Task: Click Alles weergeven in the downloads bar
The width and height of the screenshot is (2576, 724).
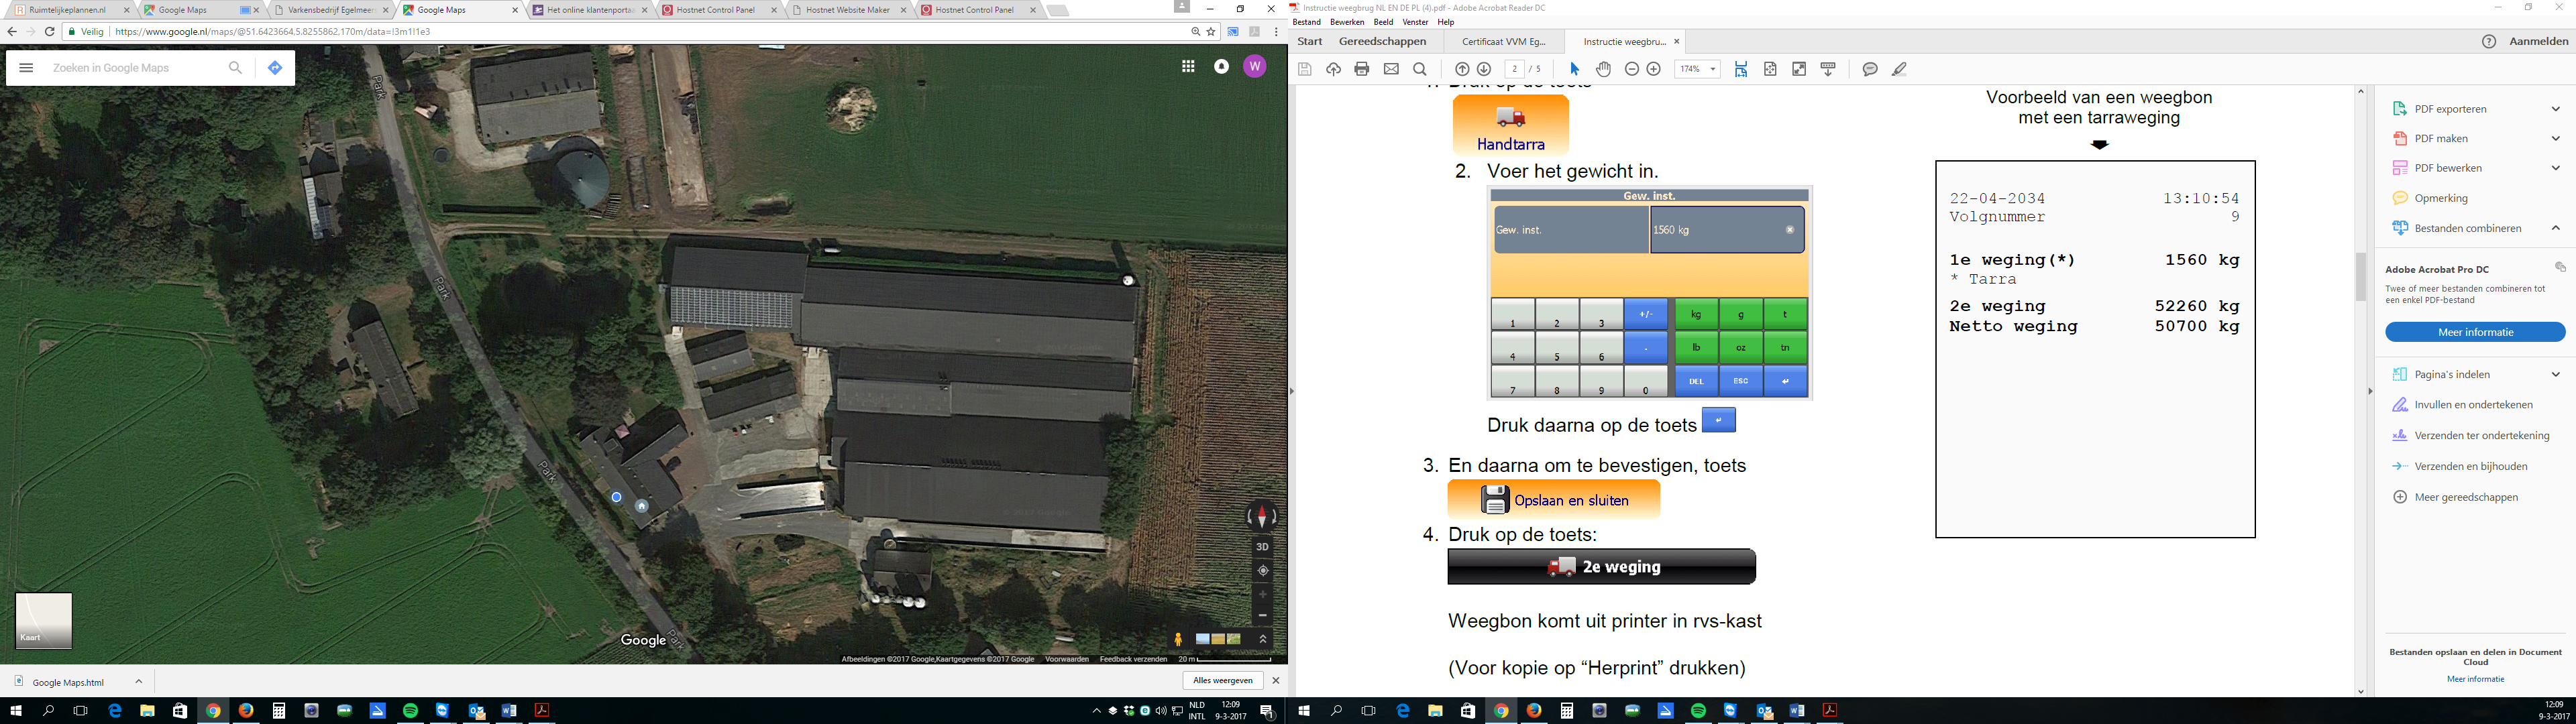Action: coord(1223,680)
